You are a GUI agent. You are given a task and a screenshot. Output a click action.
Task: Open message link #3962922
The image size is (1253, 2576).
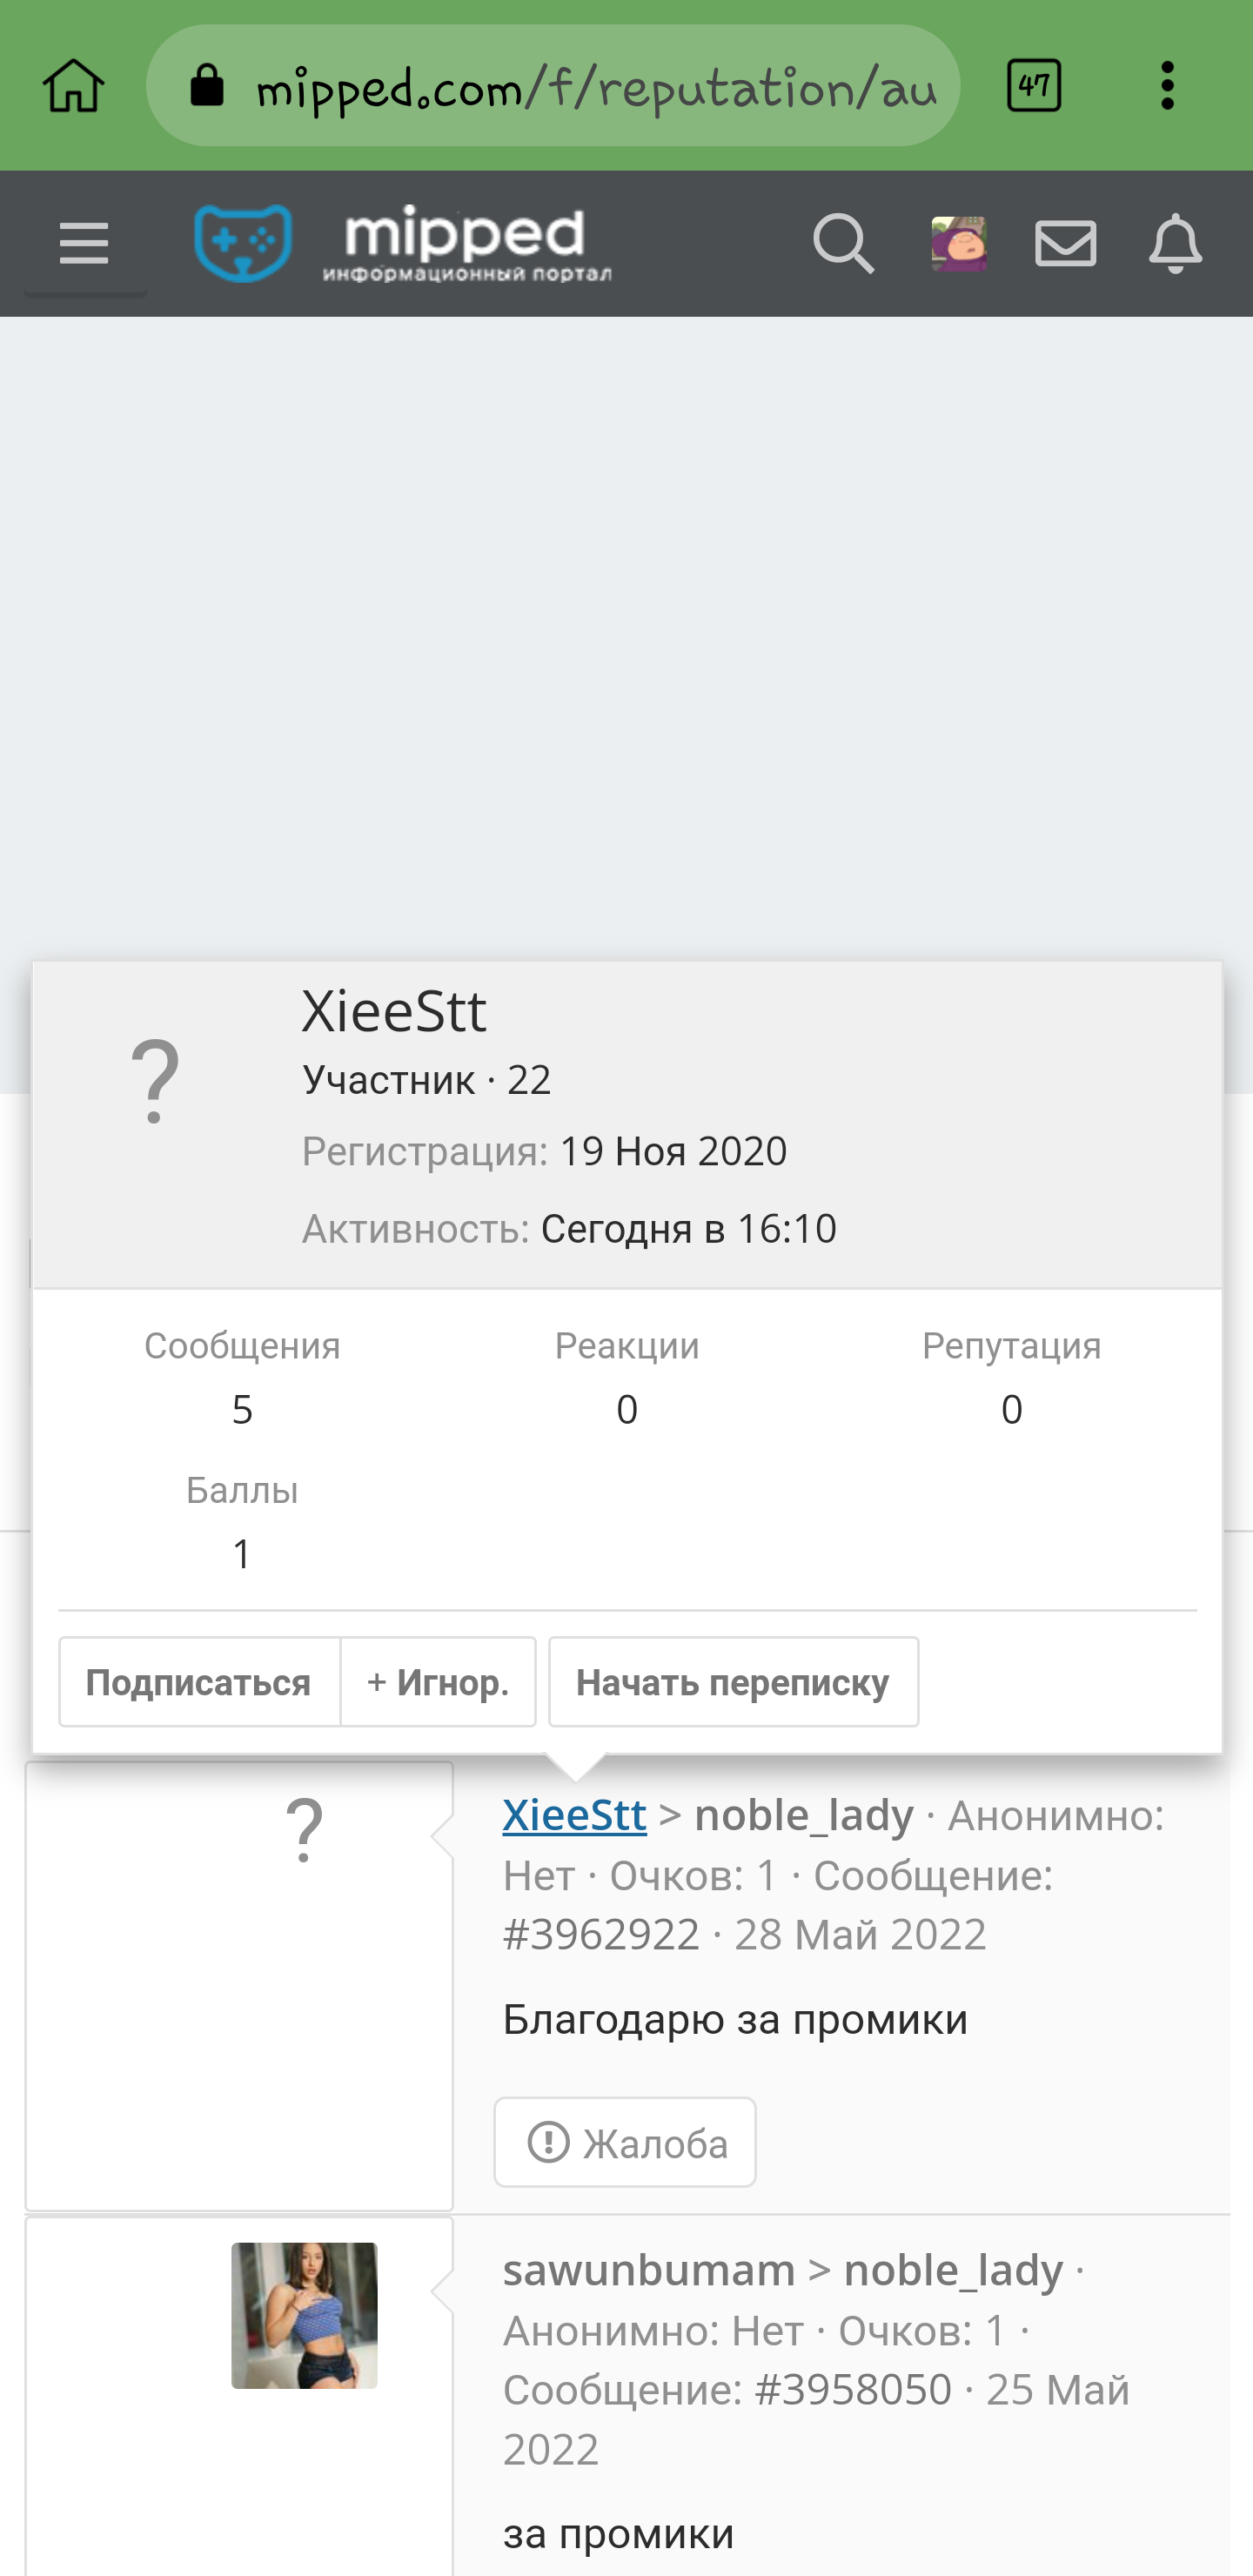601,1934
